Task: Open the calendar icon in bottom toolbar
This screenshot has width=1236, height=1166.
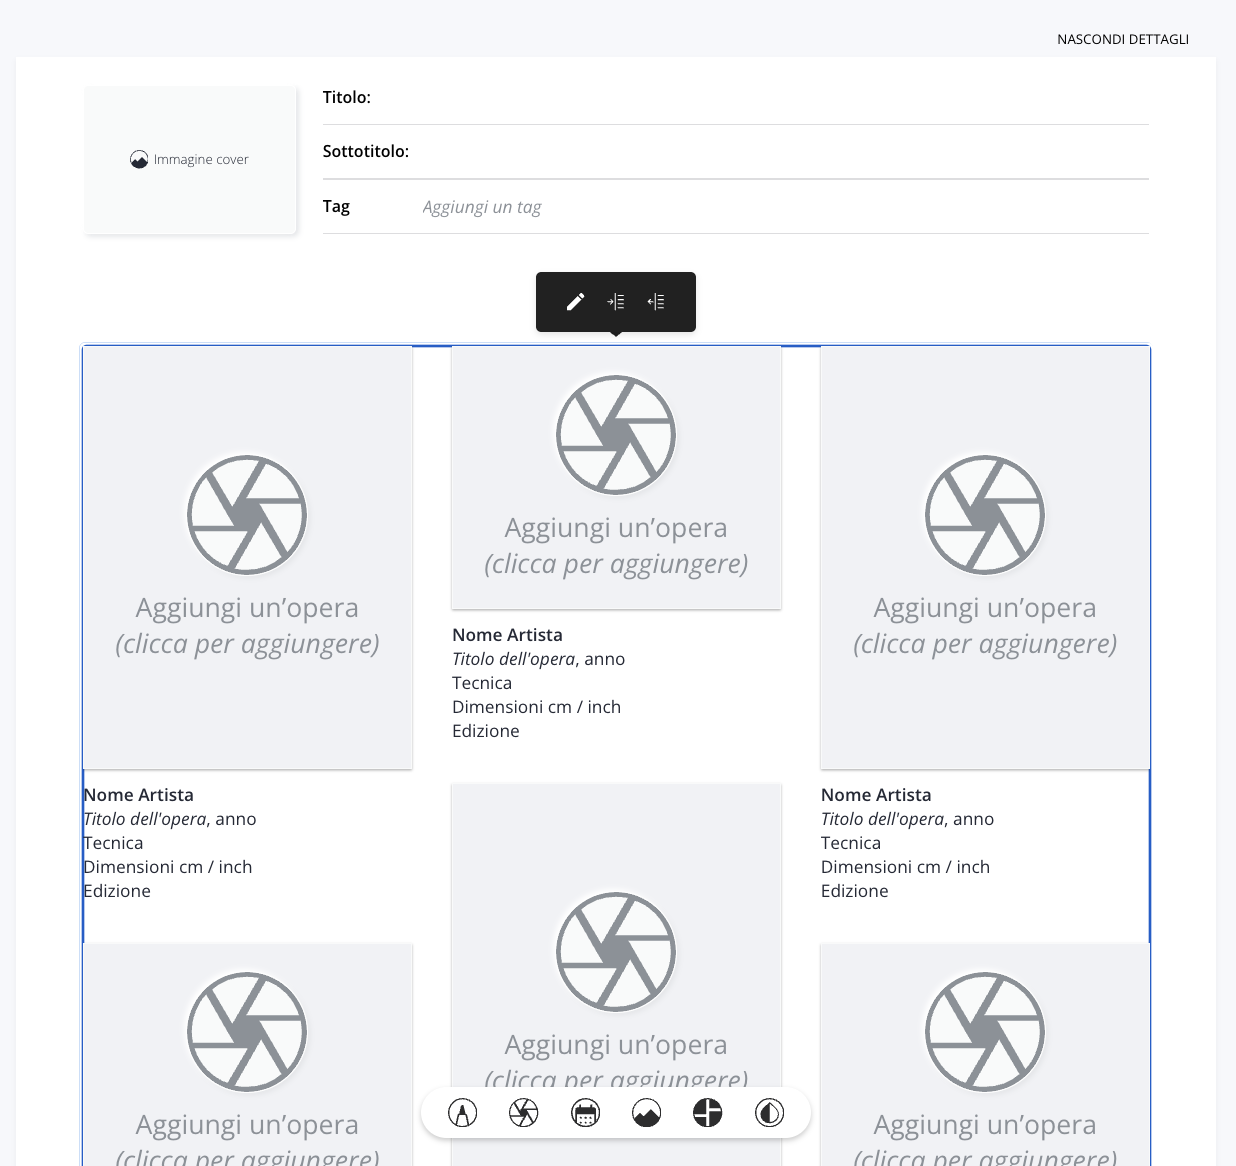Action: (x=585, y=1113)
